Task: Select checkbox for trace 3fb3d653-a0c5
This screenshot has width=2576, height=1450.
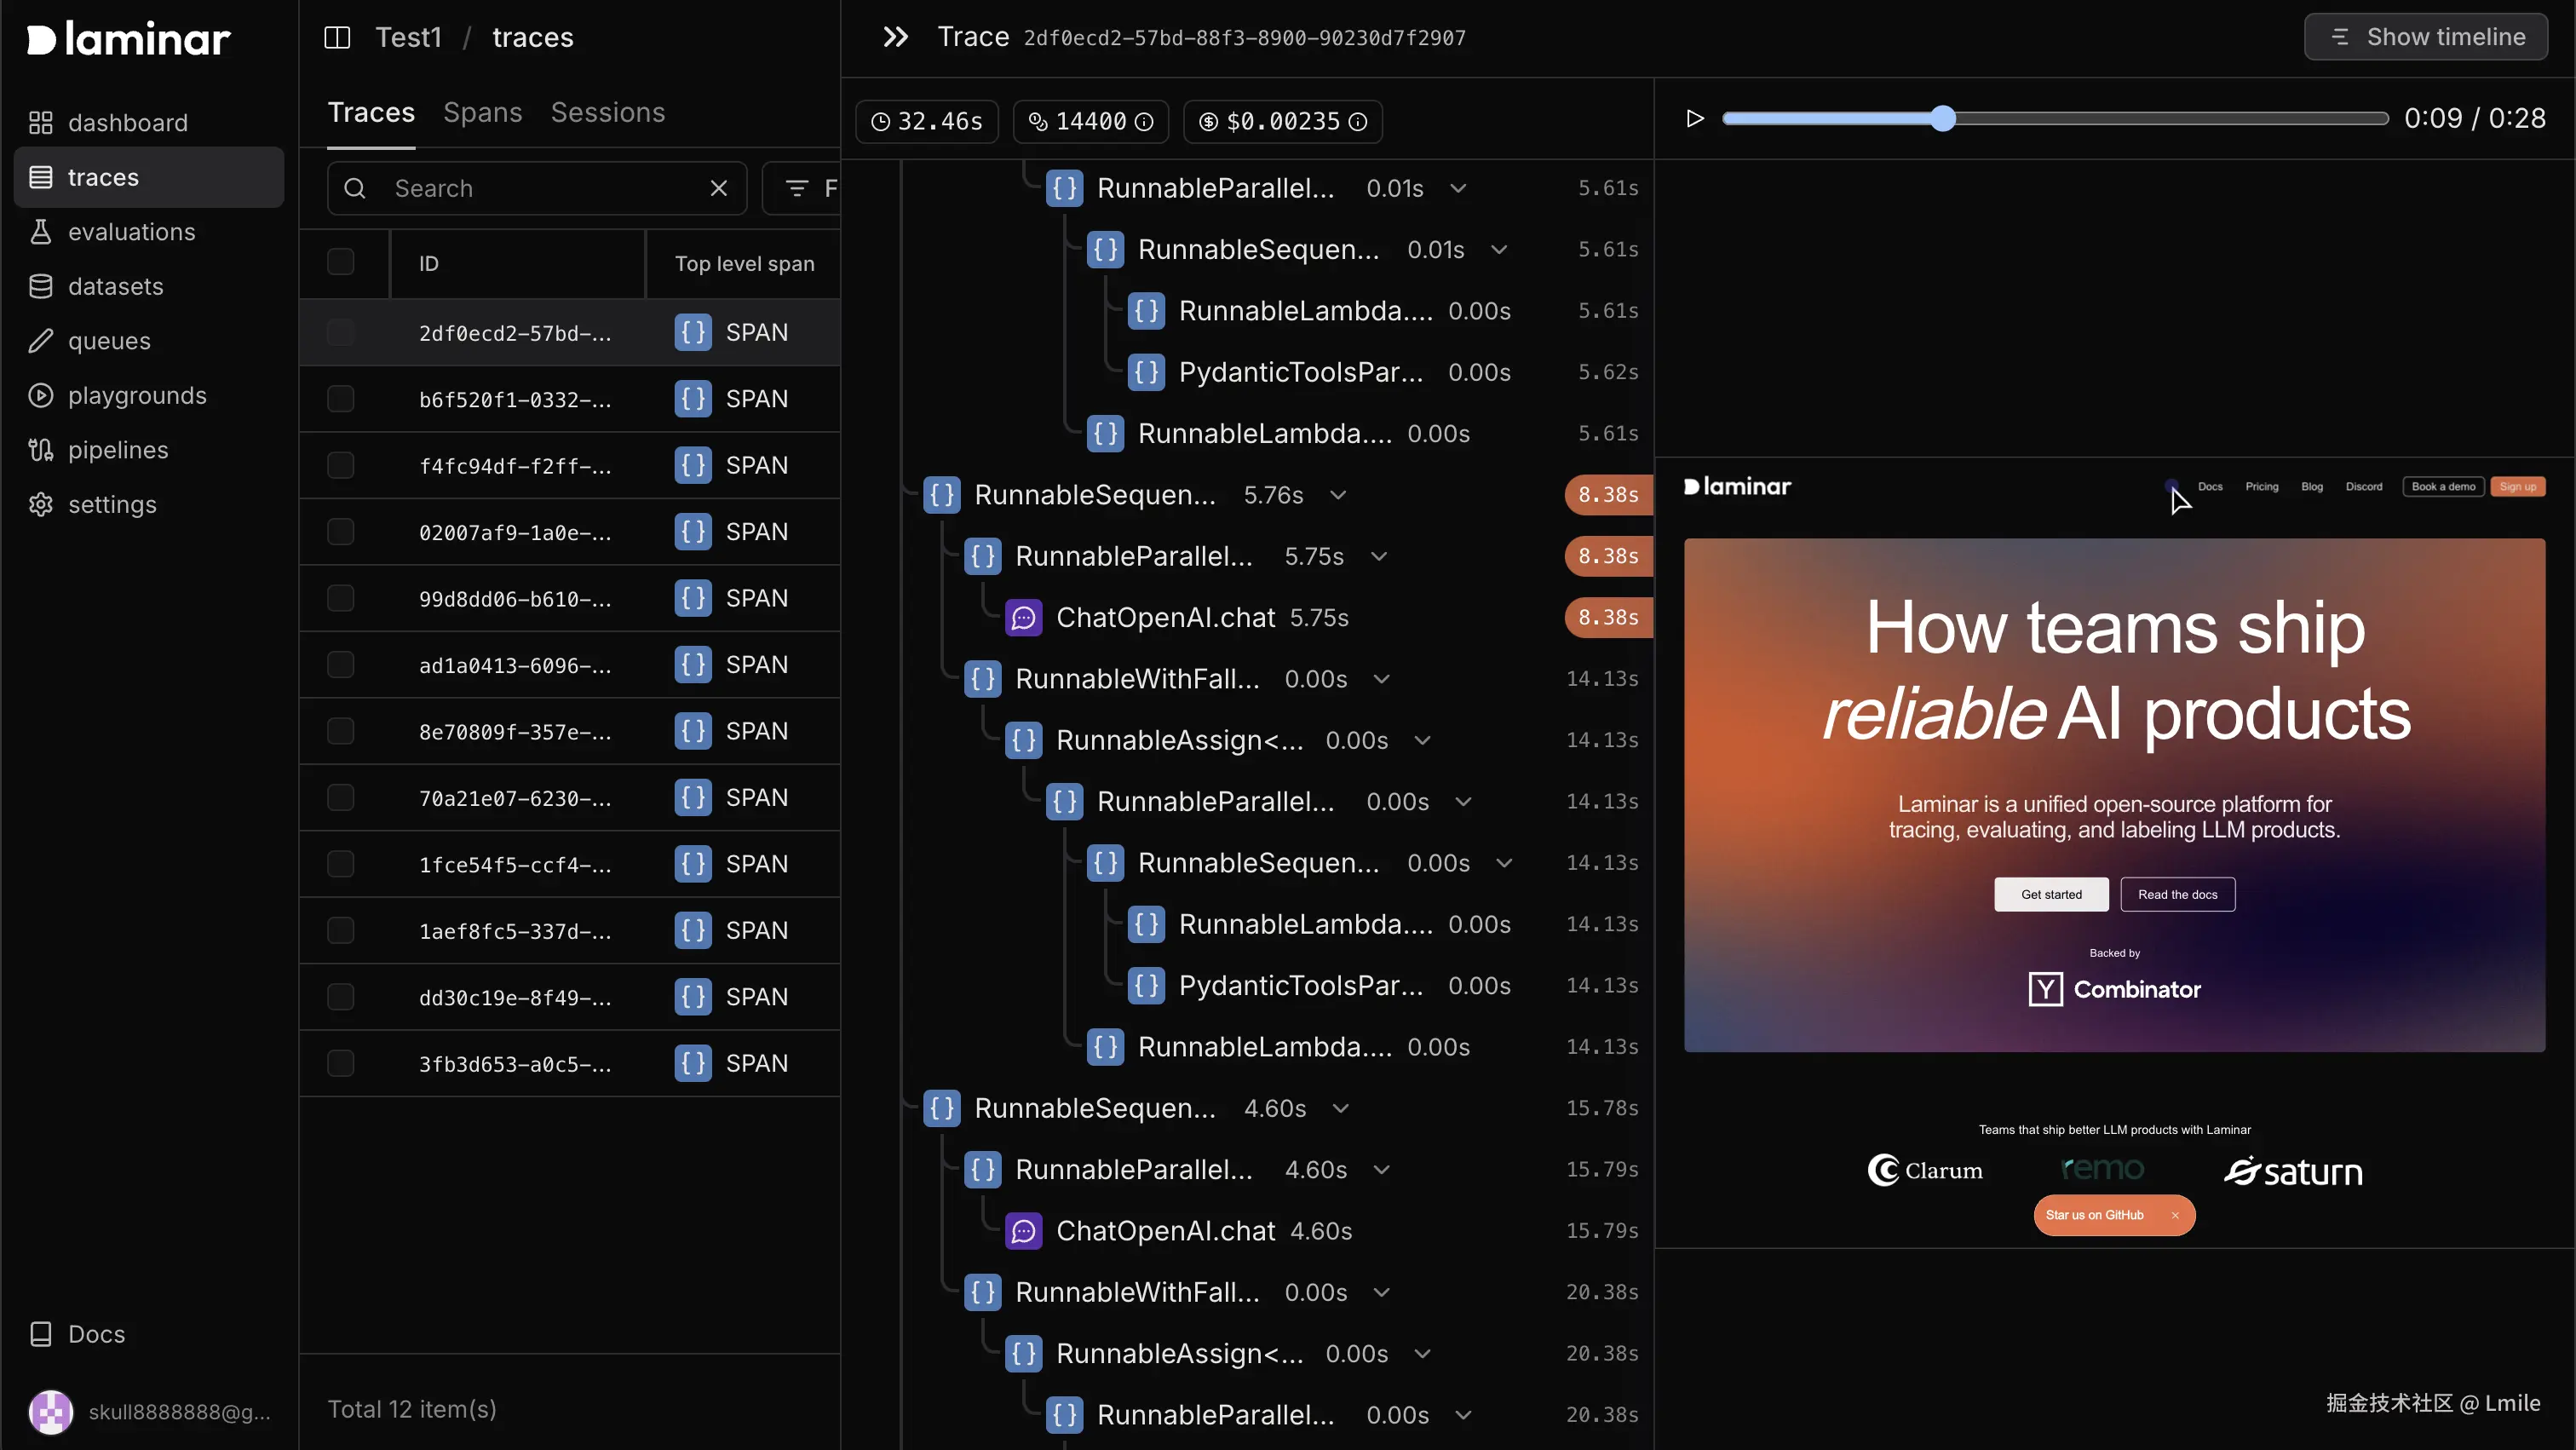Action: pyautogui.click(x=341, y=1063)
